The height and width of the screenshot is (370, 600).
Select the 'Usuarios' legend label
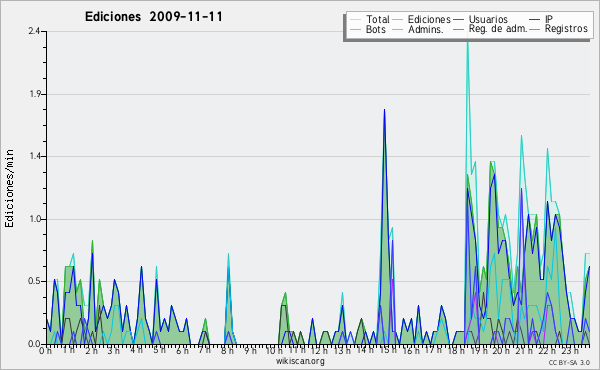click(x=488, y=19)
